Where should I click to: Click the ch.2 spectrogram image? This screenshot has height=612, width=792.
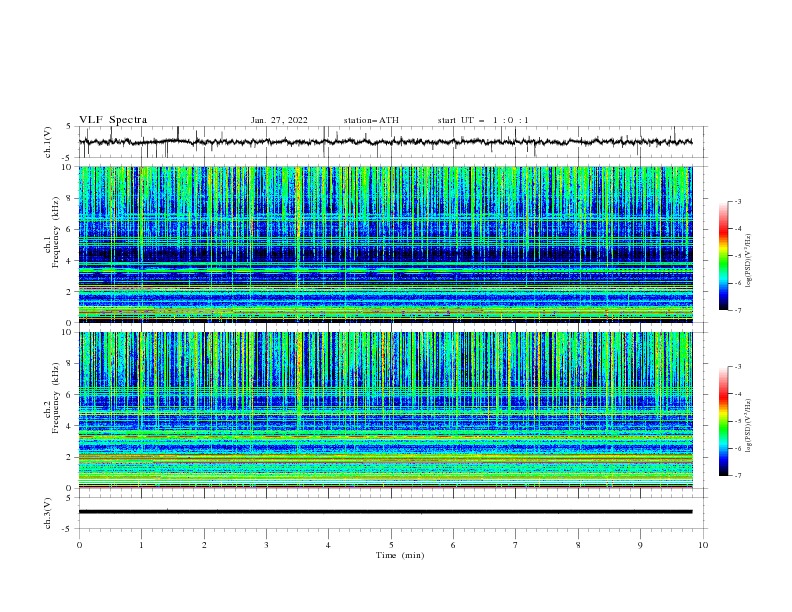pyautogui.click(x=385, y=410)
